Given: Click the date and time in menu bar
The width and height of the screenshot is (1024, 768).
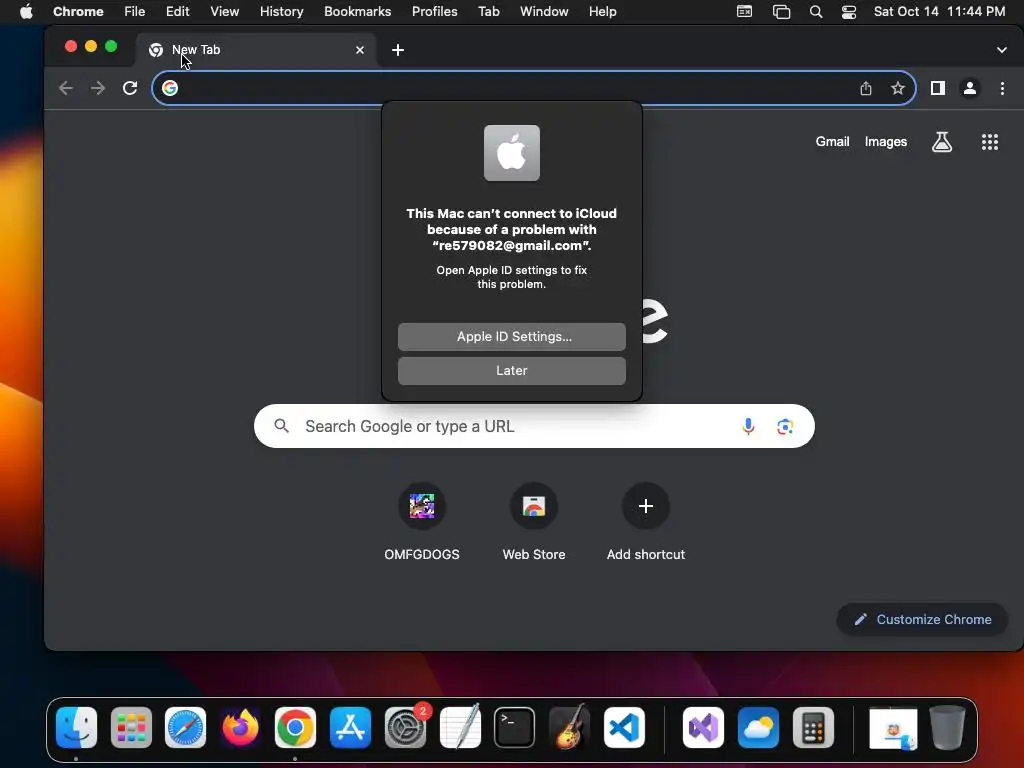Looking at the screenshot, I should pyautogui.click(x=939, y=11).
